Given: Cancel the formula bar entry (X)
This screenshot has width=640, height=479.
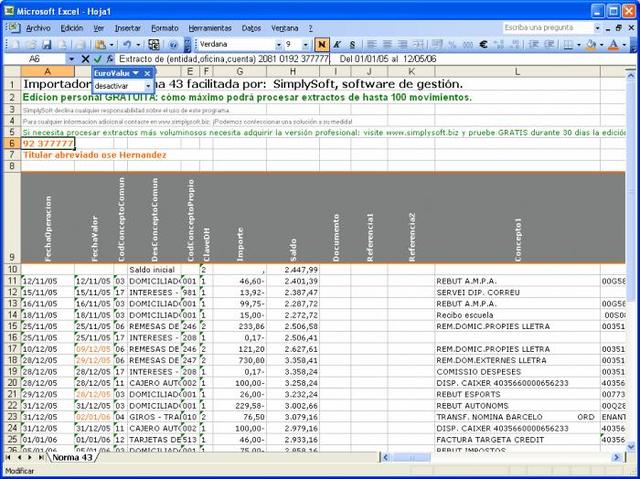Looking at the screenshot, I should [85, 59].
